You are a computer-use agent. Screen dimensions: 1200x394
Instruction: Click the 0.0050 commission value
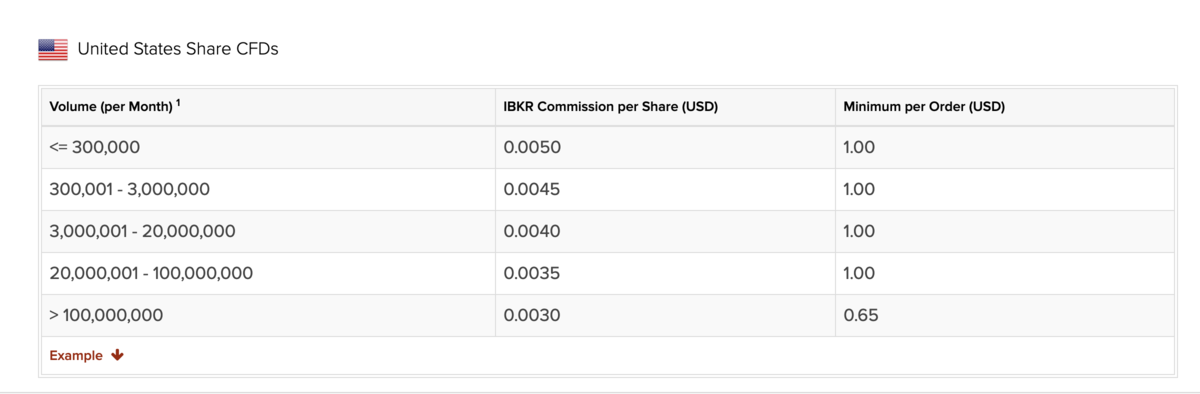[532, 147]
